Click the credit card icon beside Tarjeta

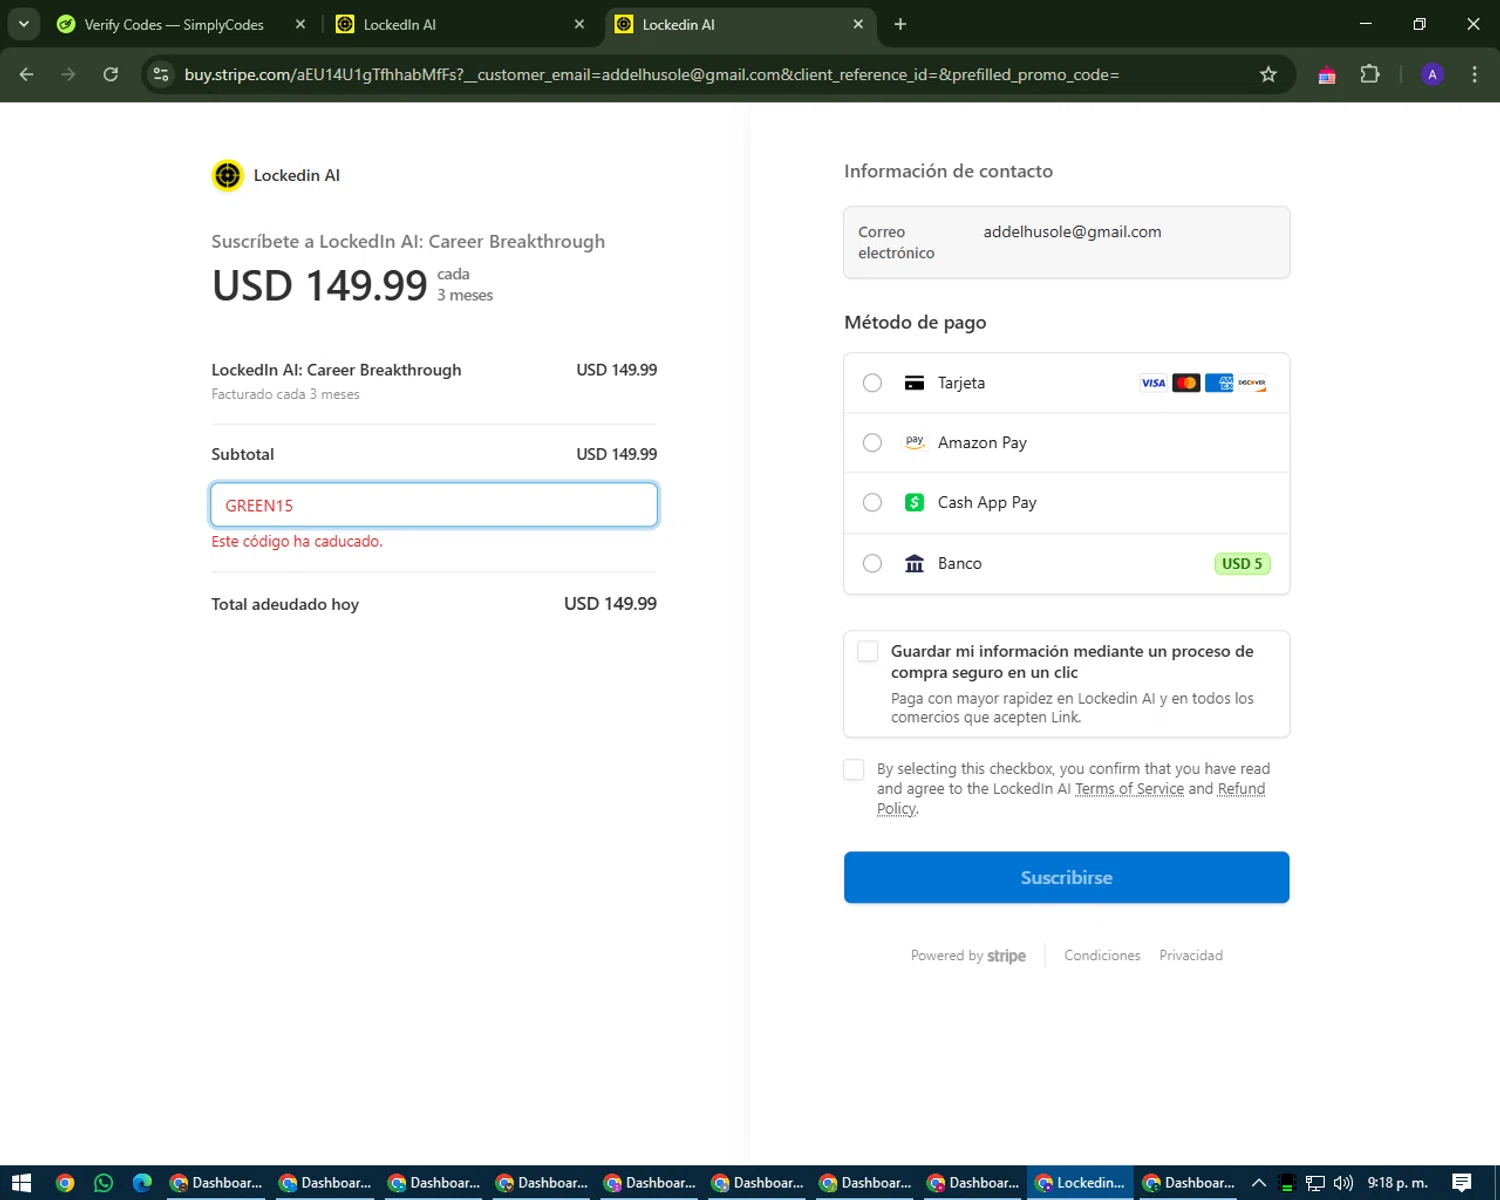pyautogui.click(x=914, y=383)
